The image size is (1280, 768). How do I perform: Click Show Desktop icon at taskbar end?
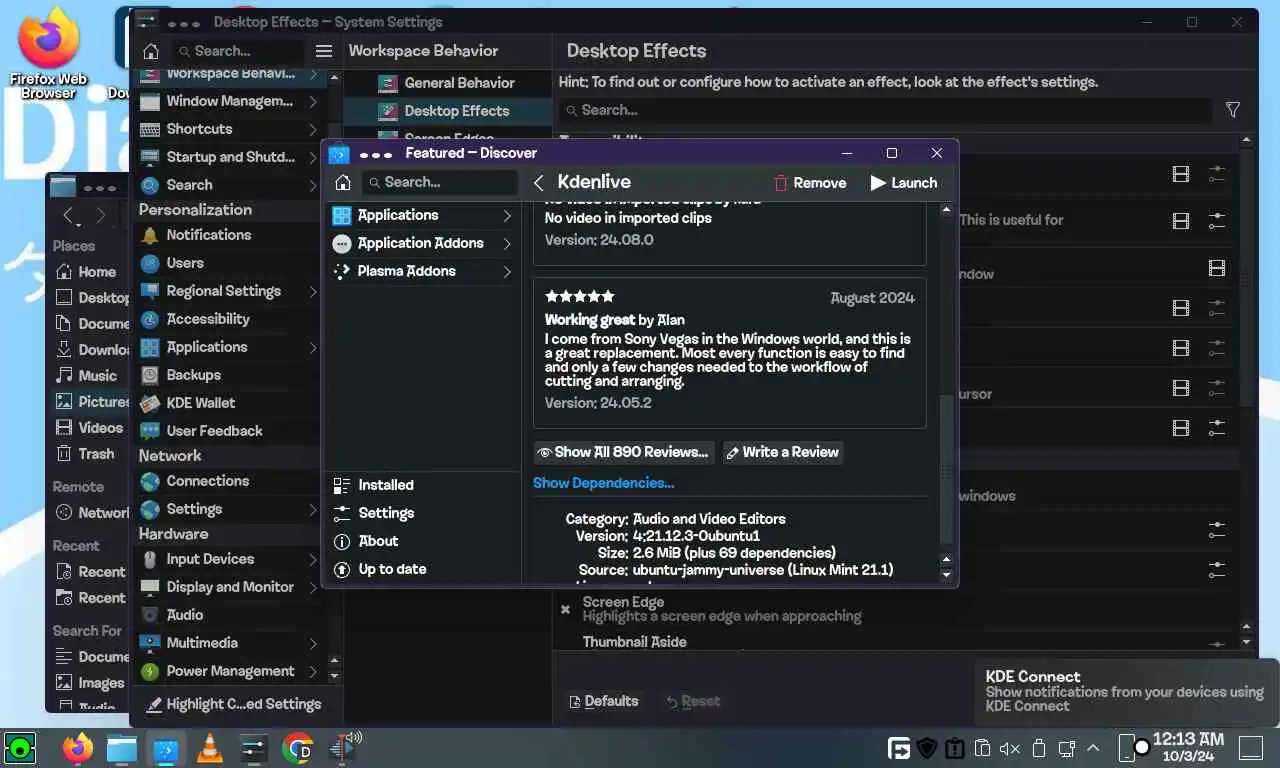tap(1251, 748)
